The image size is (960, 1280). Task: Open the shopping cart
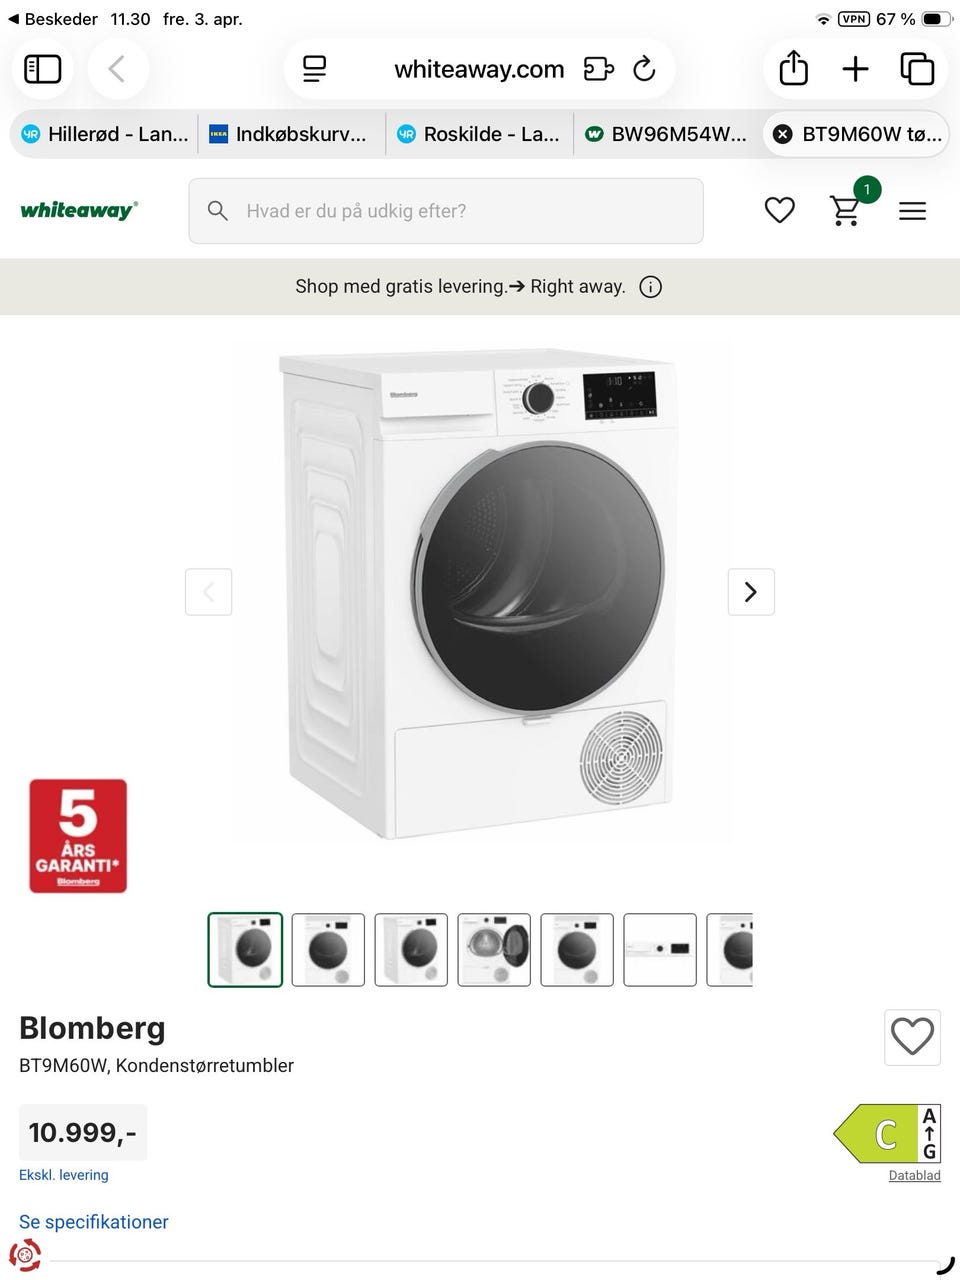click(x=846, y=211)
